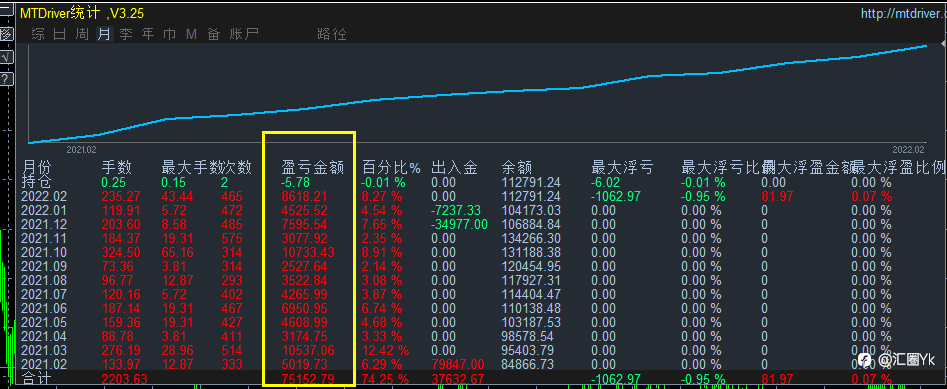947x389 pixels.
Task: Click profit value 10733.43
Action: click(307, 252)
